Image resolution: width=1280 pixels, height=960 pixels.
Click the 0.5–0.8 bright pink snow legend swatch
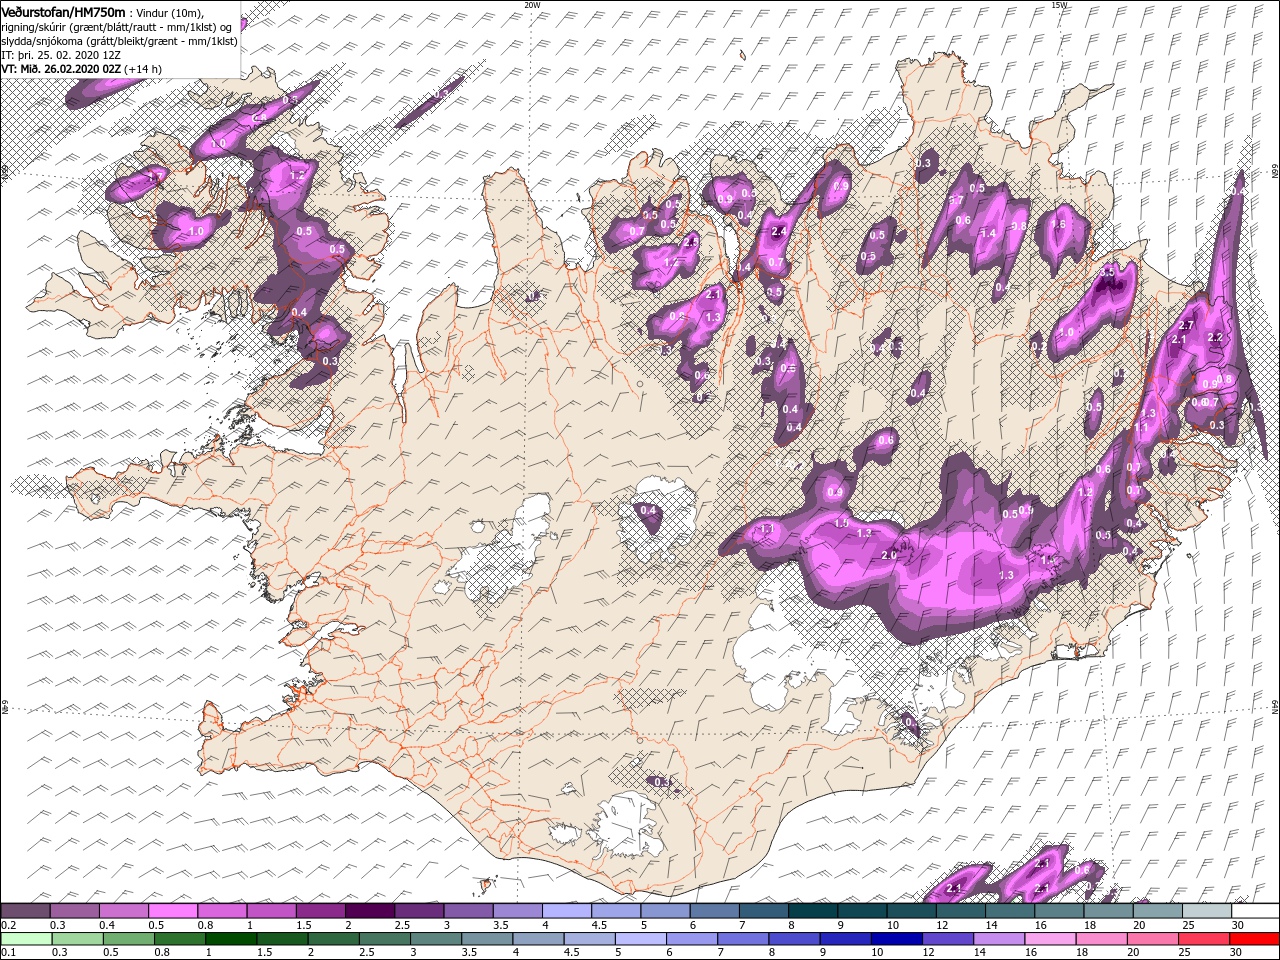[x=173, y=911]
